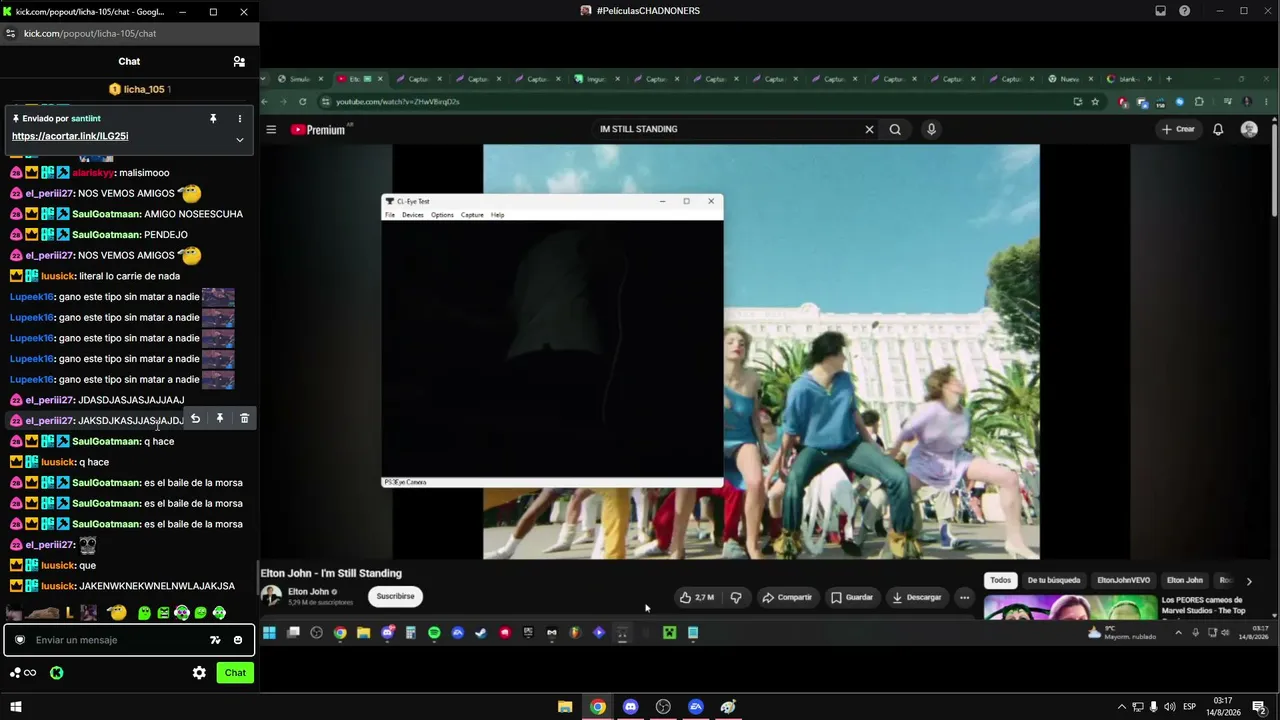1280x720 pixels.
Task: Open the volume control in tray
Action: click(x=1170, y=707)
